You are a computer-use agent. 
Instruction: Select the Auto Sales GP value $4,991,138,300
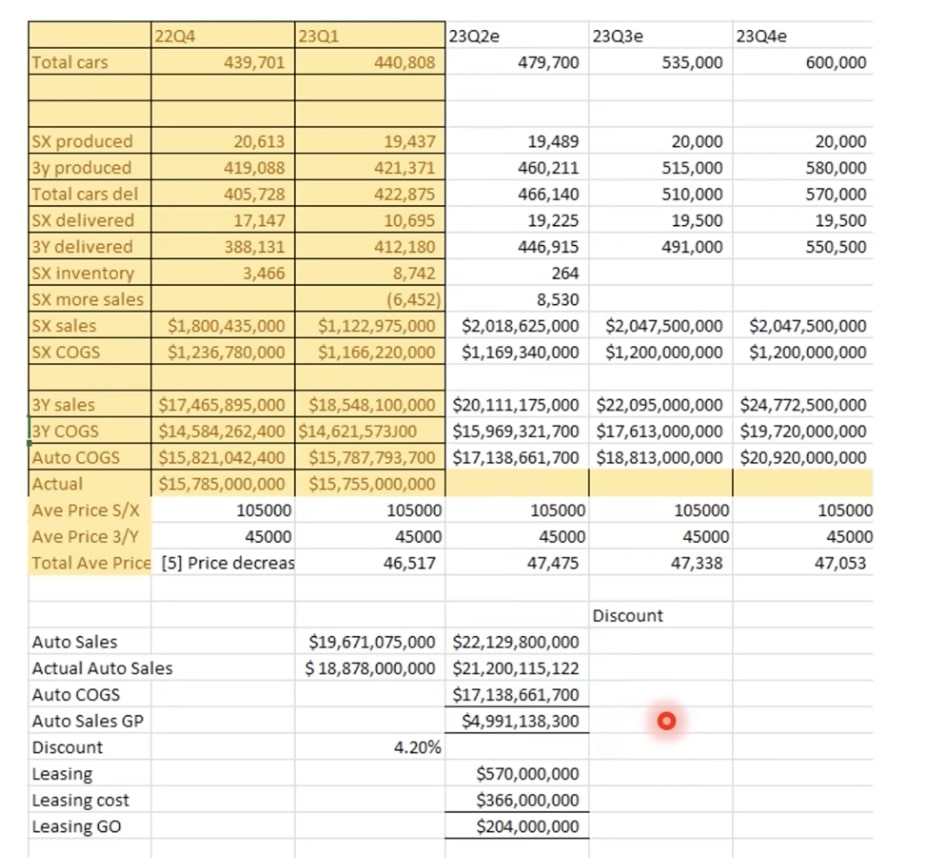pos(518,721)
